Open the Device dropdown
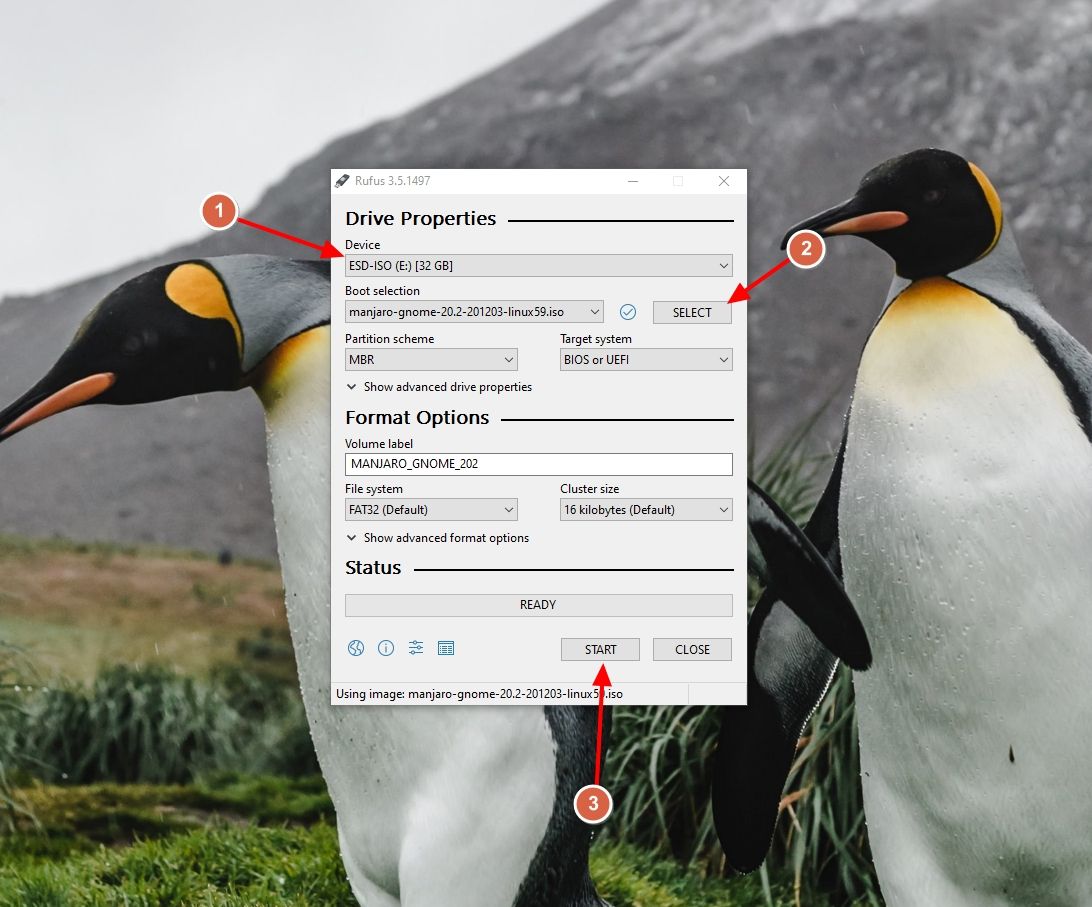The image size is (1092, 907). (538, 266)
